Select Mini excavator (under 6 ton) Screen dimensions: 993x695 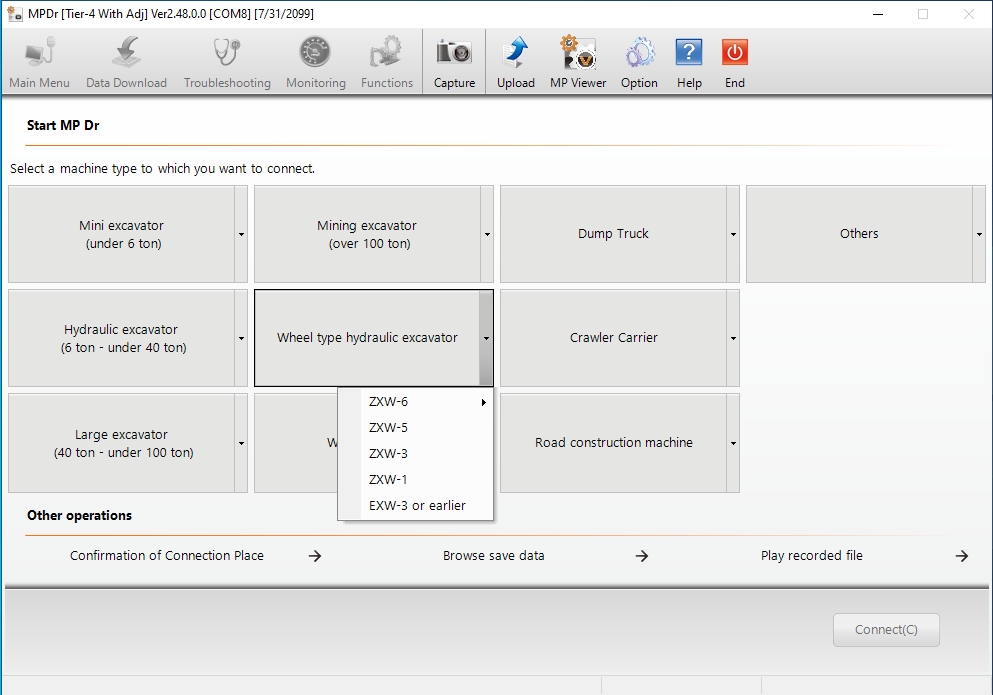122,234
